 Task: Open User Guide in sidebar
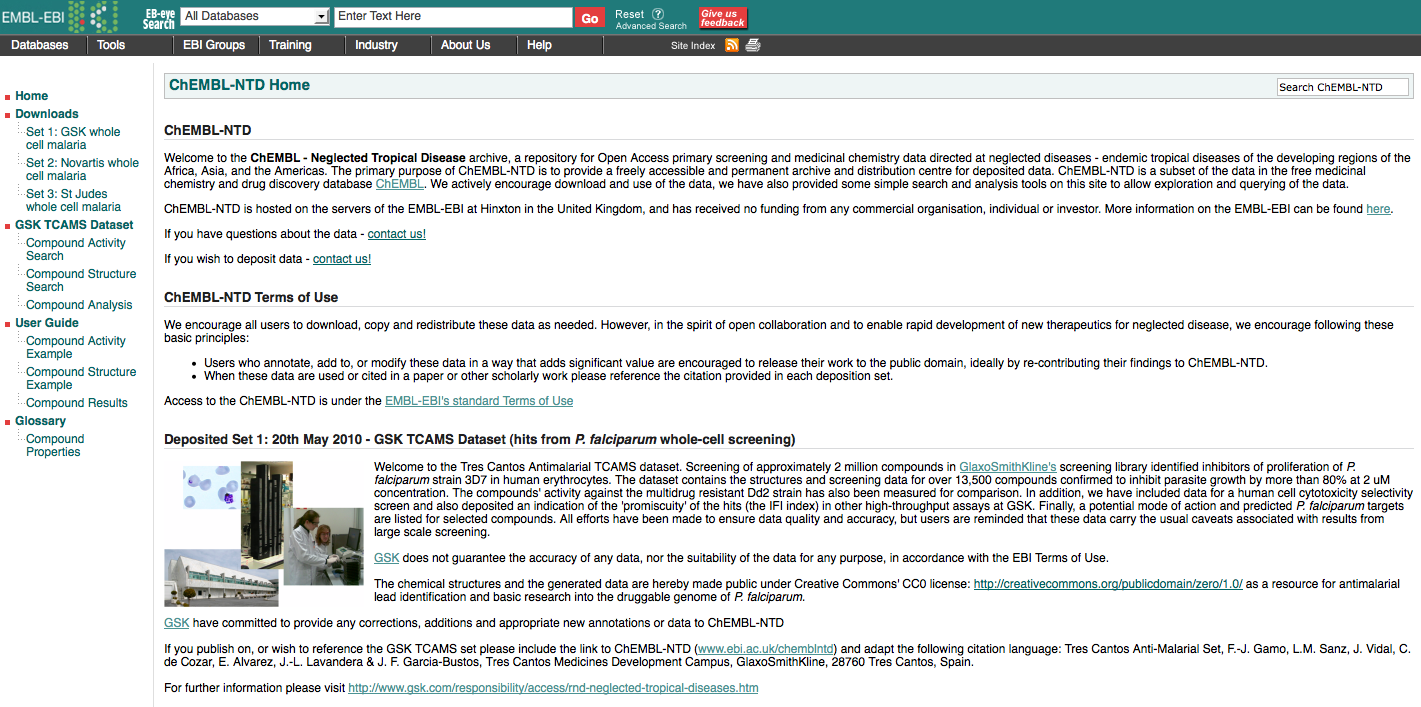click(x=47, y=323)
